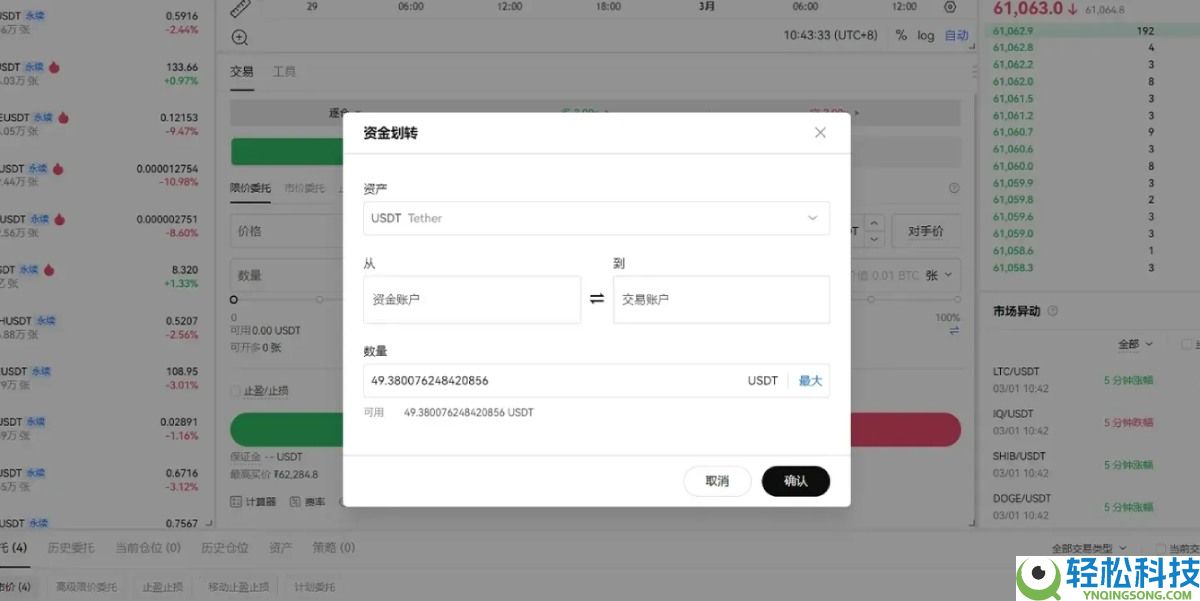Increase price with the stepper up arrow
1200x601 pixels.
875,224
